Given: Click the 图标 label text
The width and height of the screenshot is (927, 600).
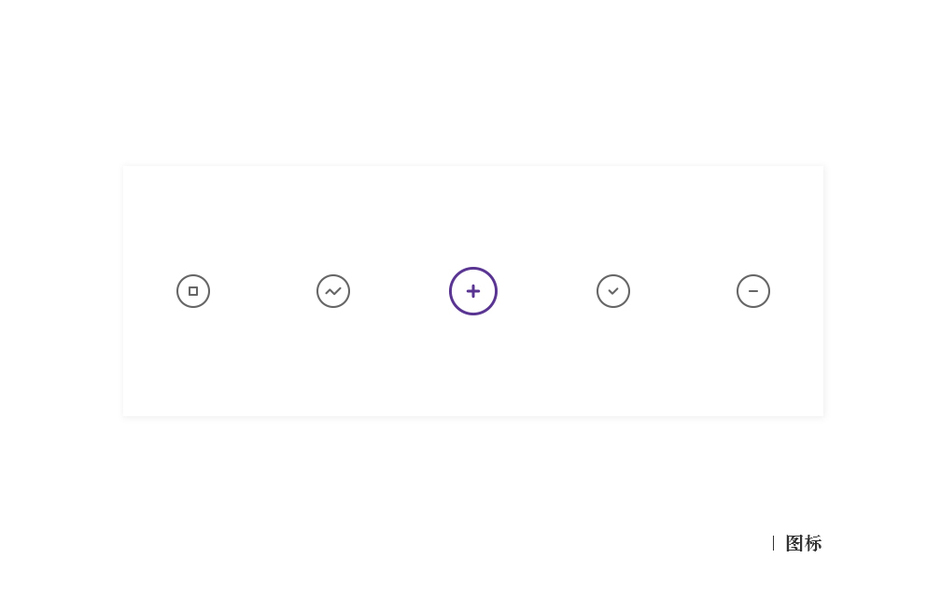Looking at the screenshot, I should pos(803,543).
